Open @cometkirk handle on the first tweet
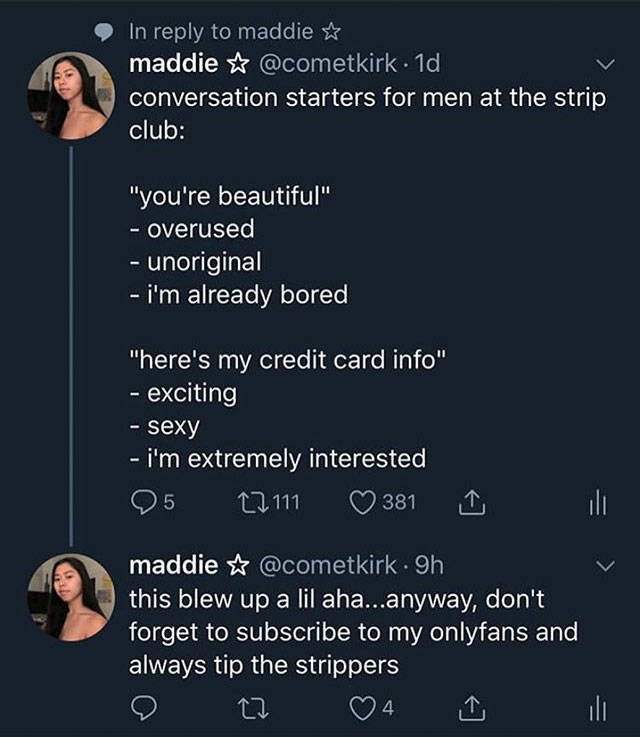 pyautogui.click(x=328, y=64)
